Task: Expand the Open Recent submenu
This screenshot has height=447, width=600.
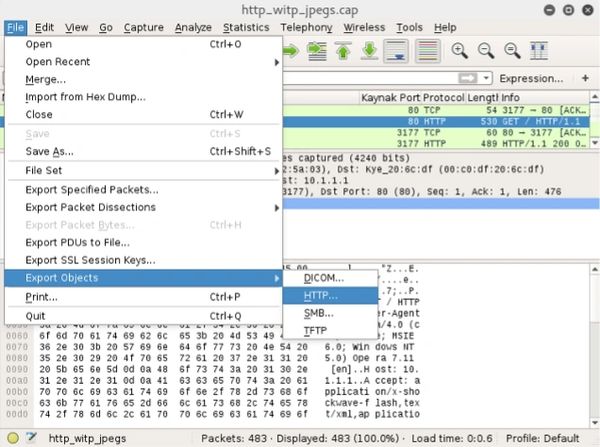Action: coord(143,62)
